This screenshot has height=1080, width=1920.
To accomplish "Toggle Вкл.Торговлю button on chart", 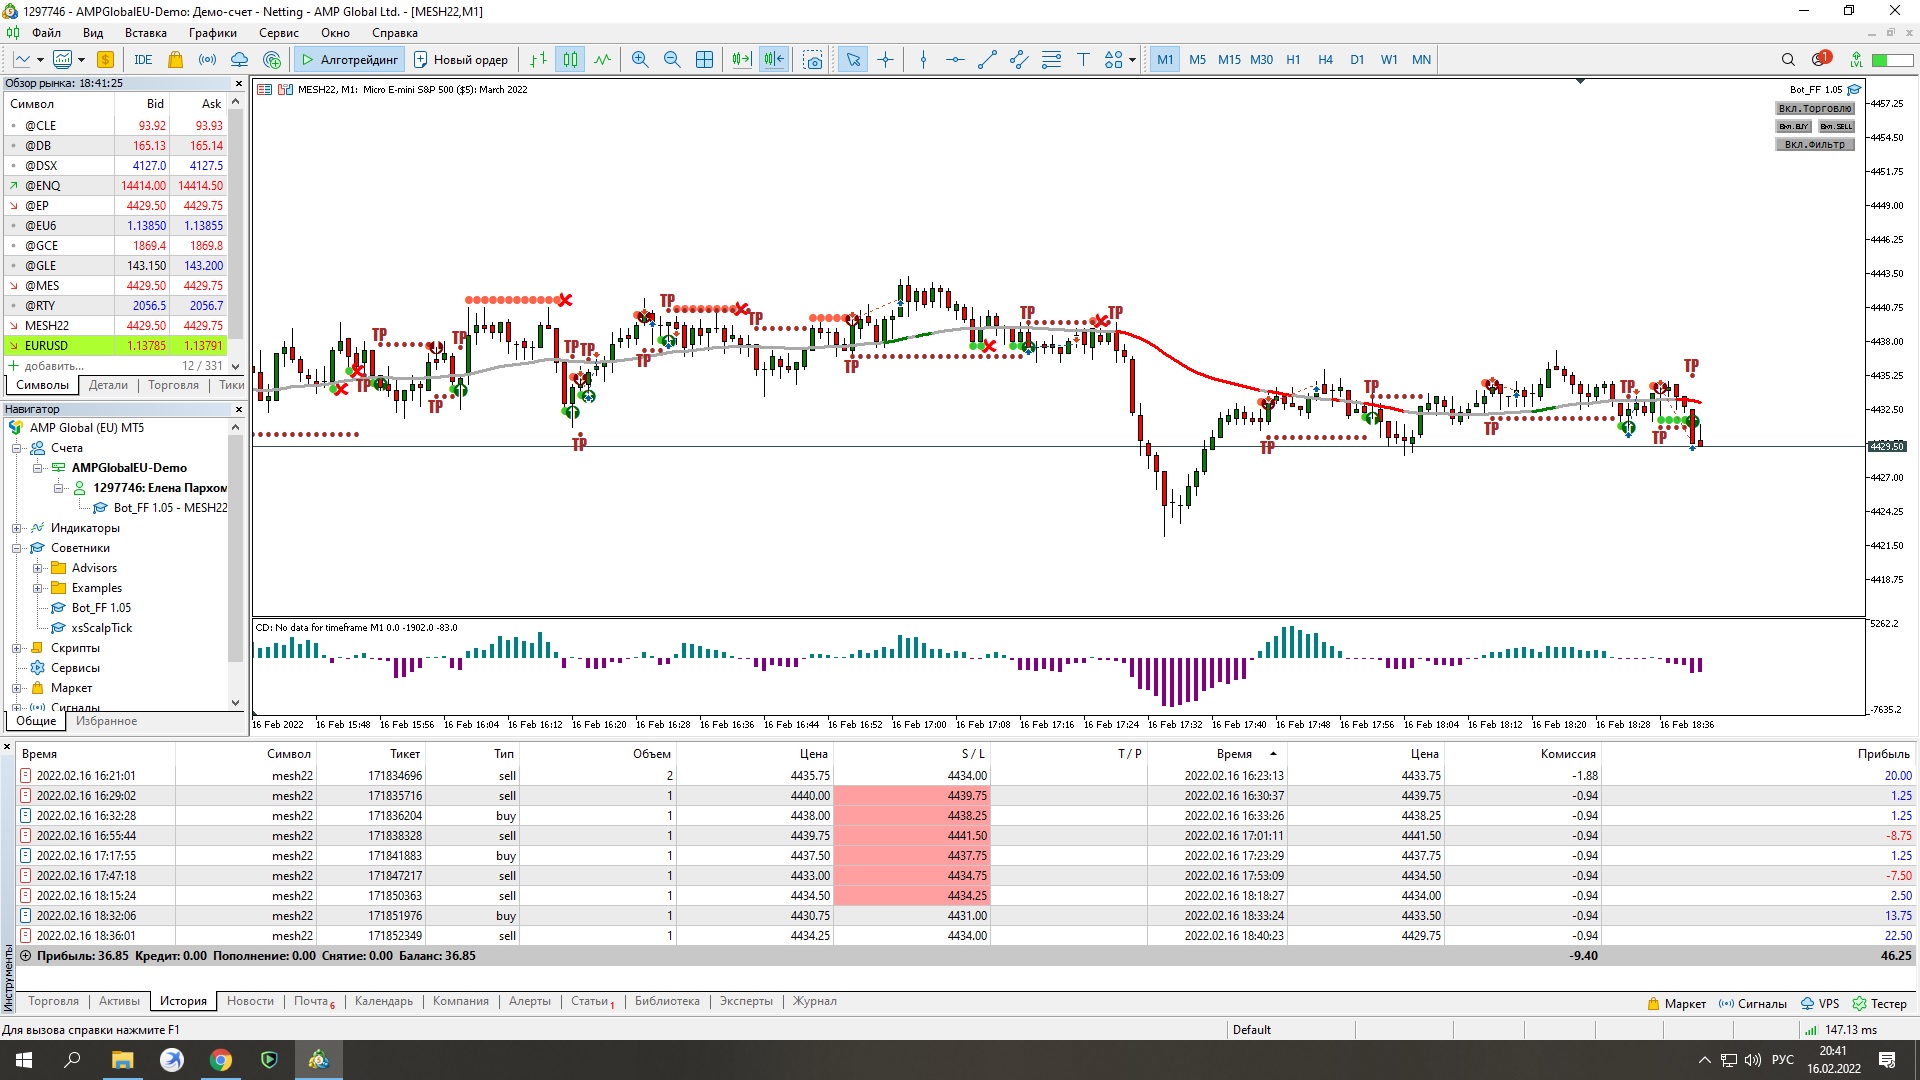I will pos(1814,108).
